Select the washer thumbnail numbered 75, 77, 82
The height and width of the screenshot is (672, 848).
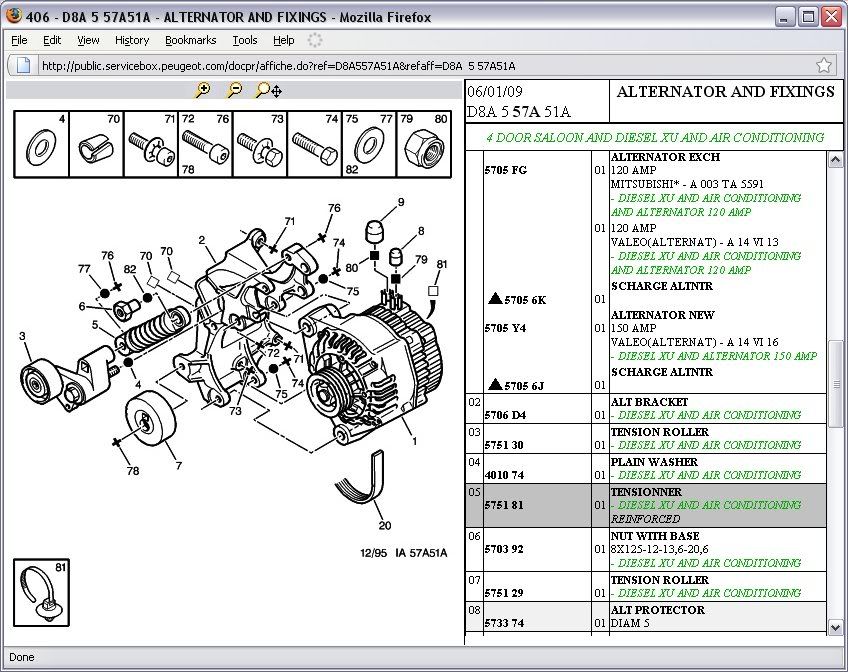(369, 144)
